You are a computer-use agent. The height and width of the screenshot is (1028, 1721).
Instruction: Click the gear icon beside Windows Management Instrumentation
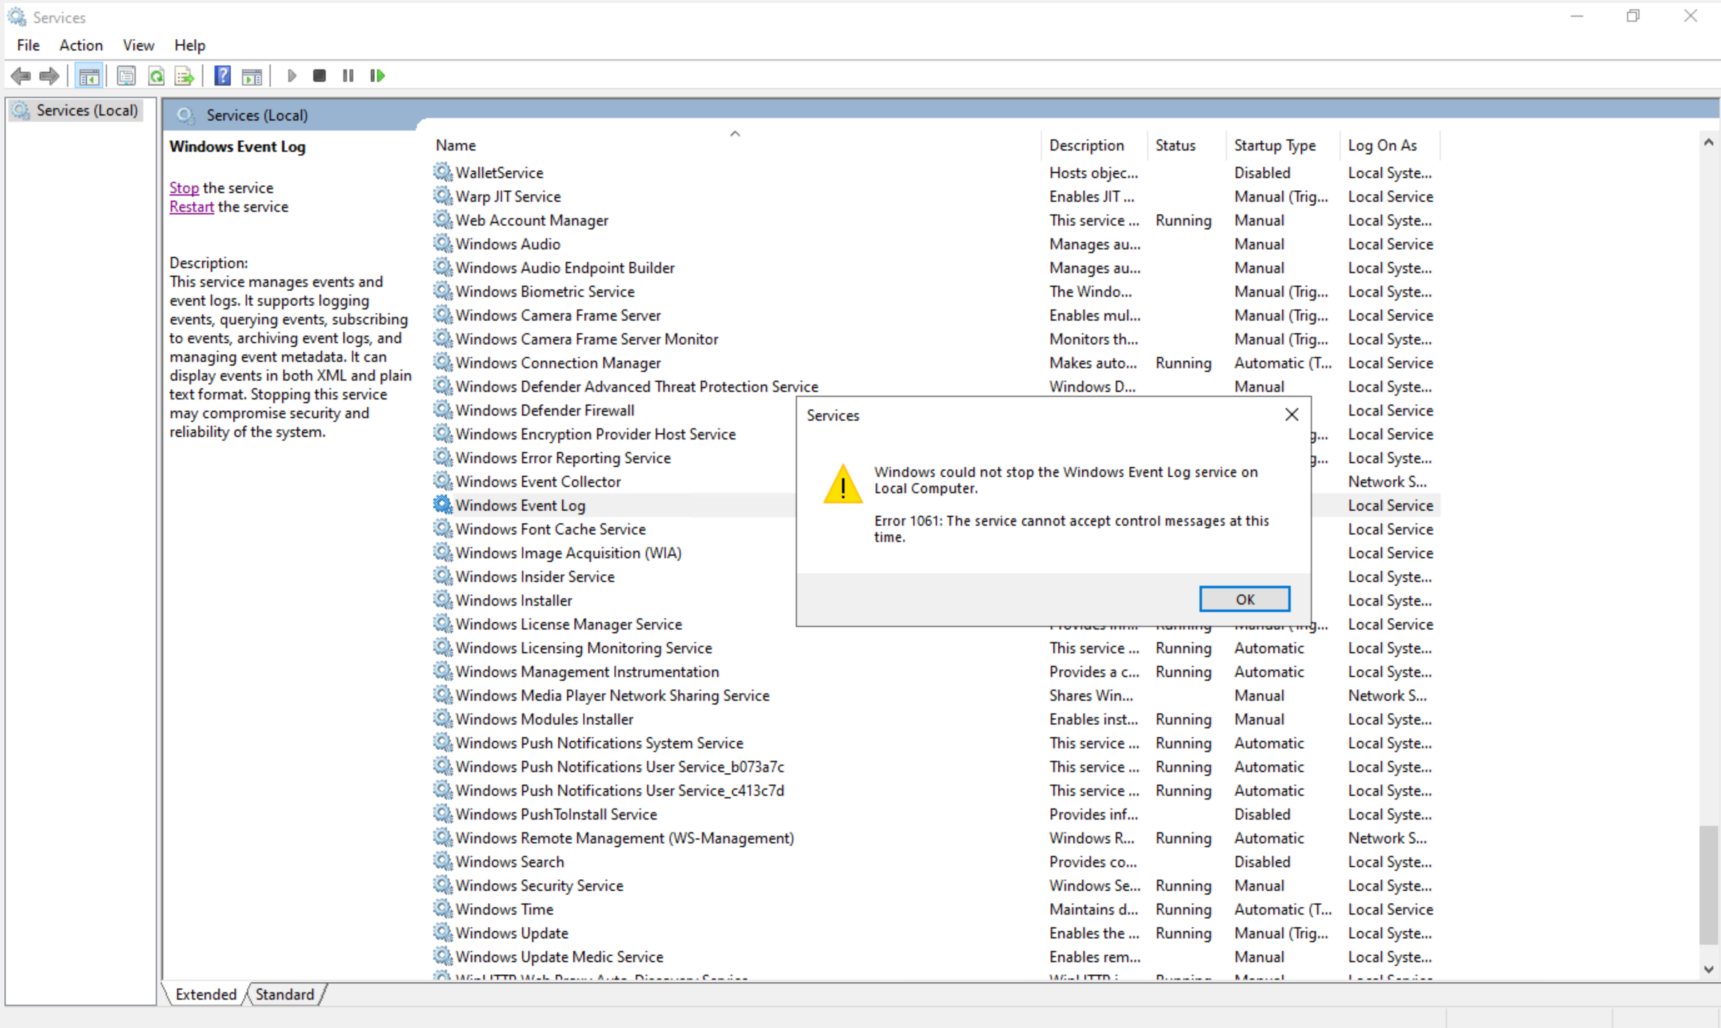point(442,672)
